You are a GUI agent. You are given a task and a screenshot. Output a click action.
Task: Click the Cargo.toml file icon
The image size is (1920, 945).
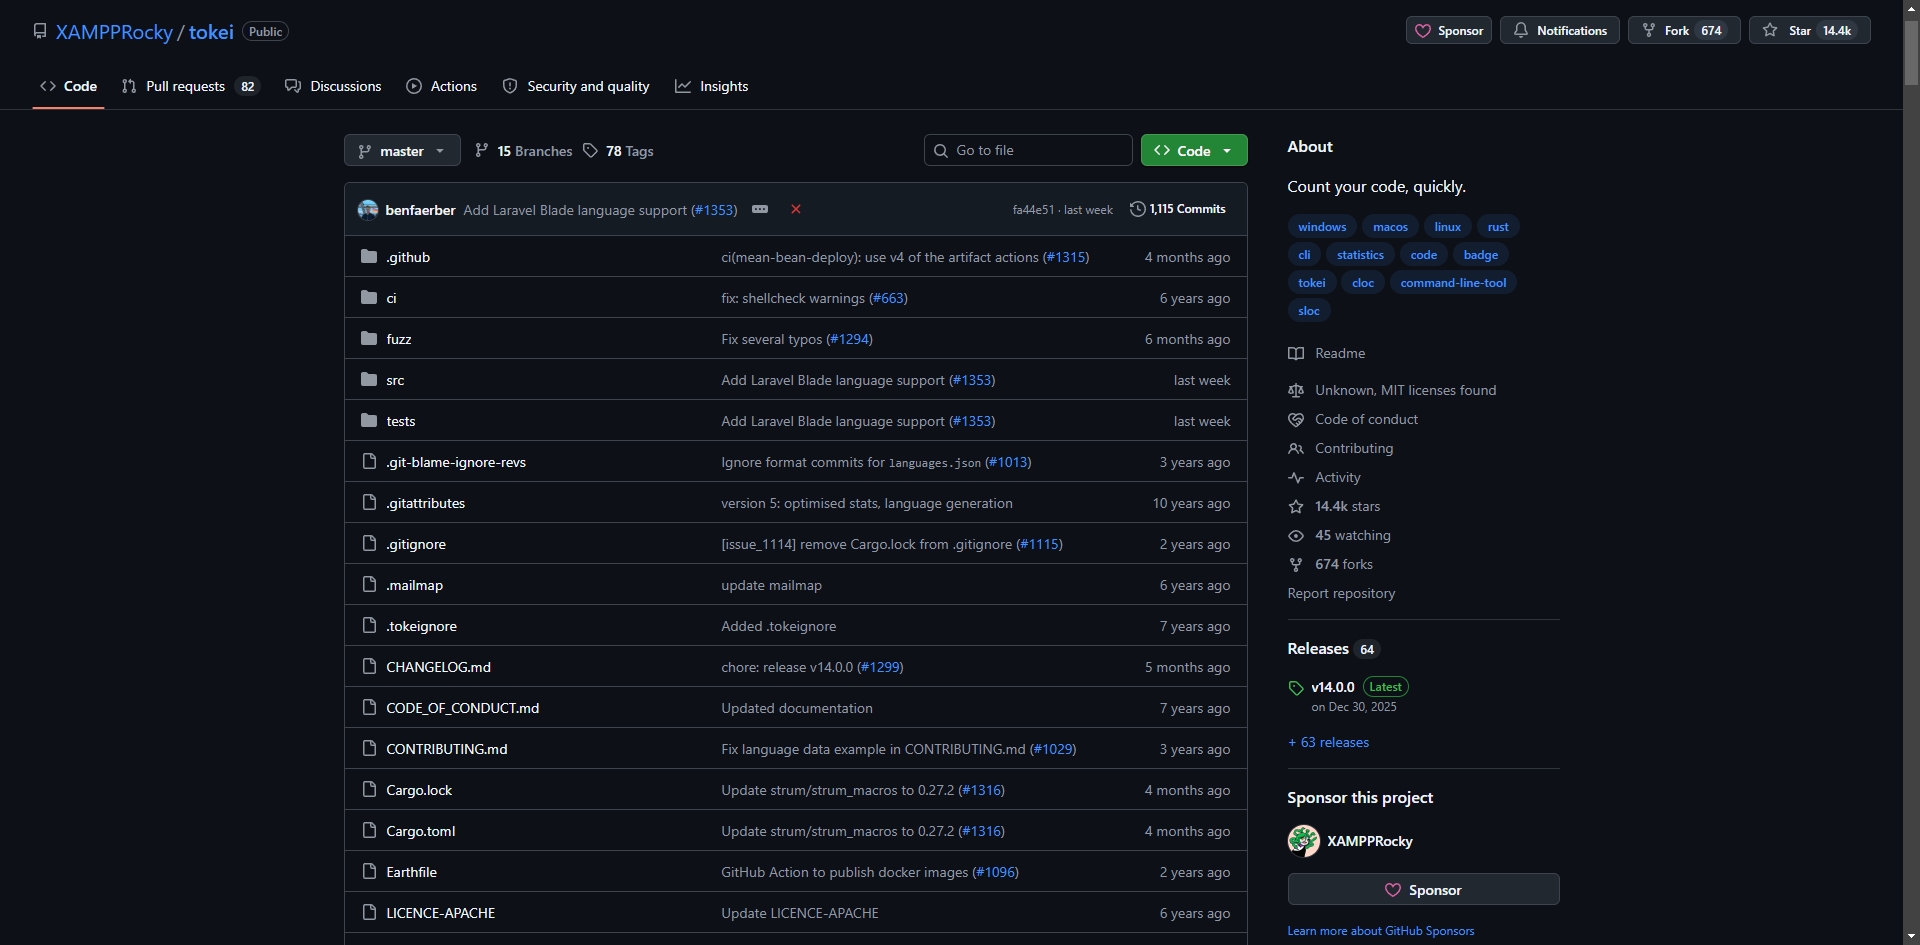tap(369, 831)
